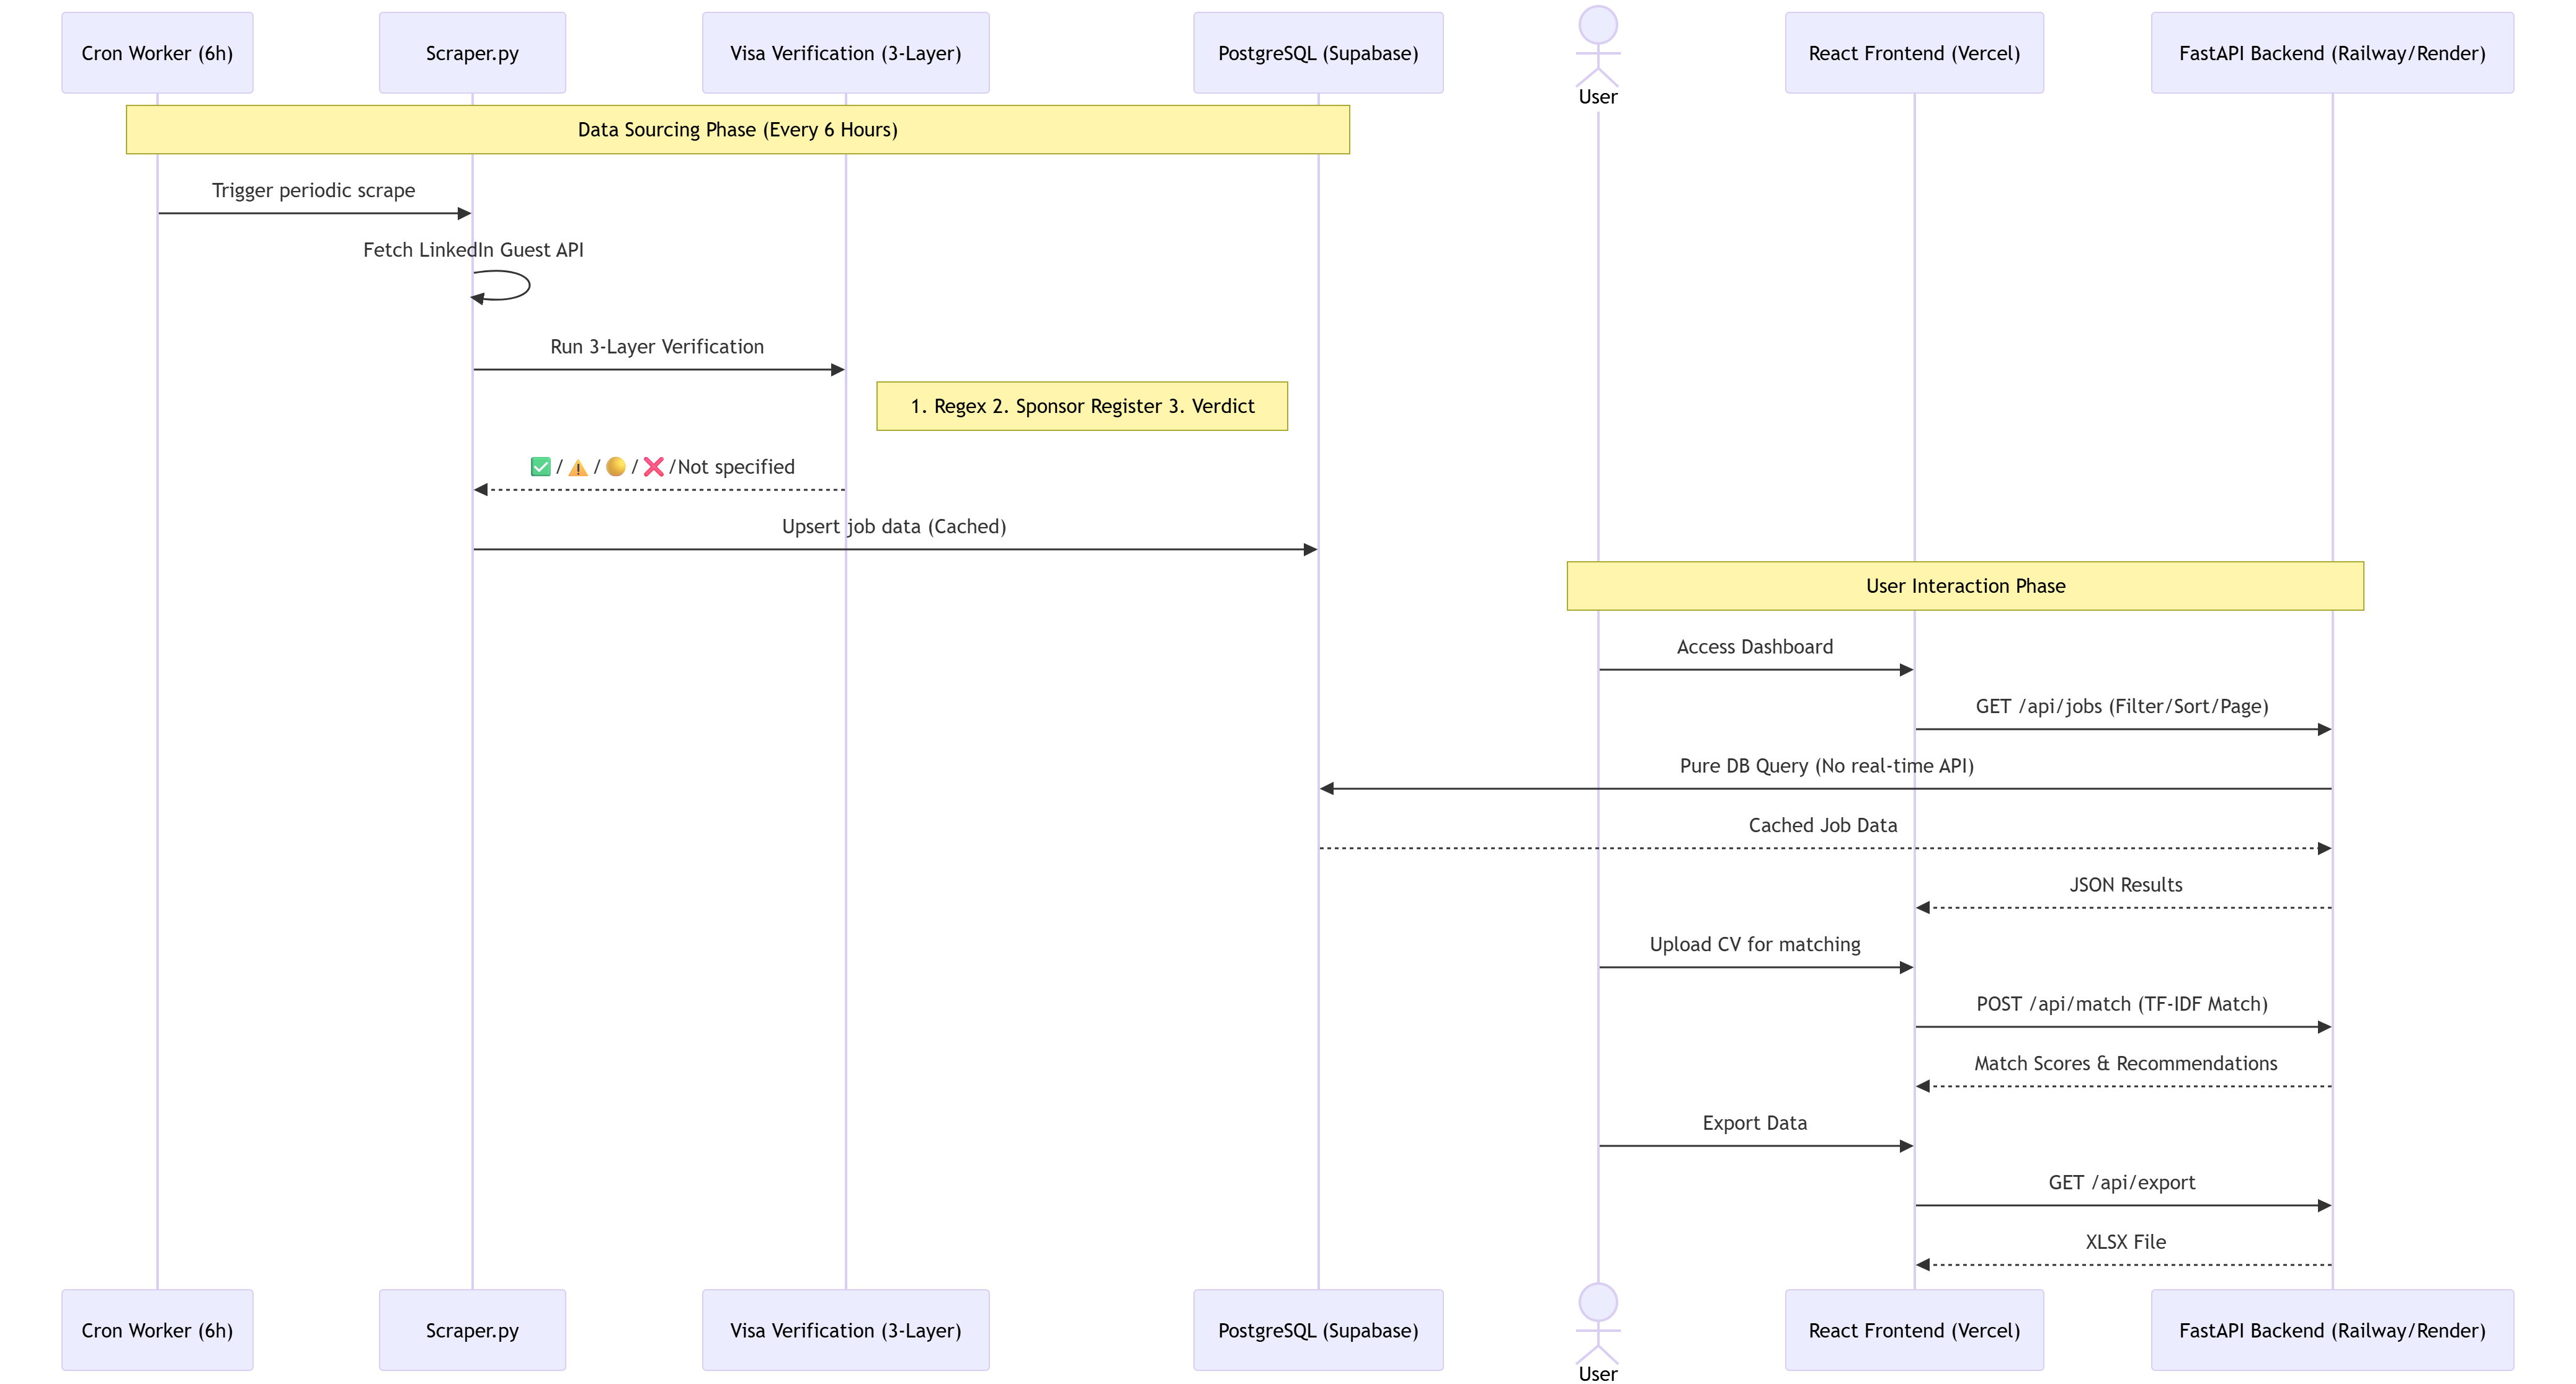Select the top Cron Worker (6h) box

pos(157,53)
